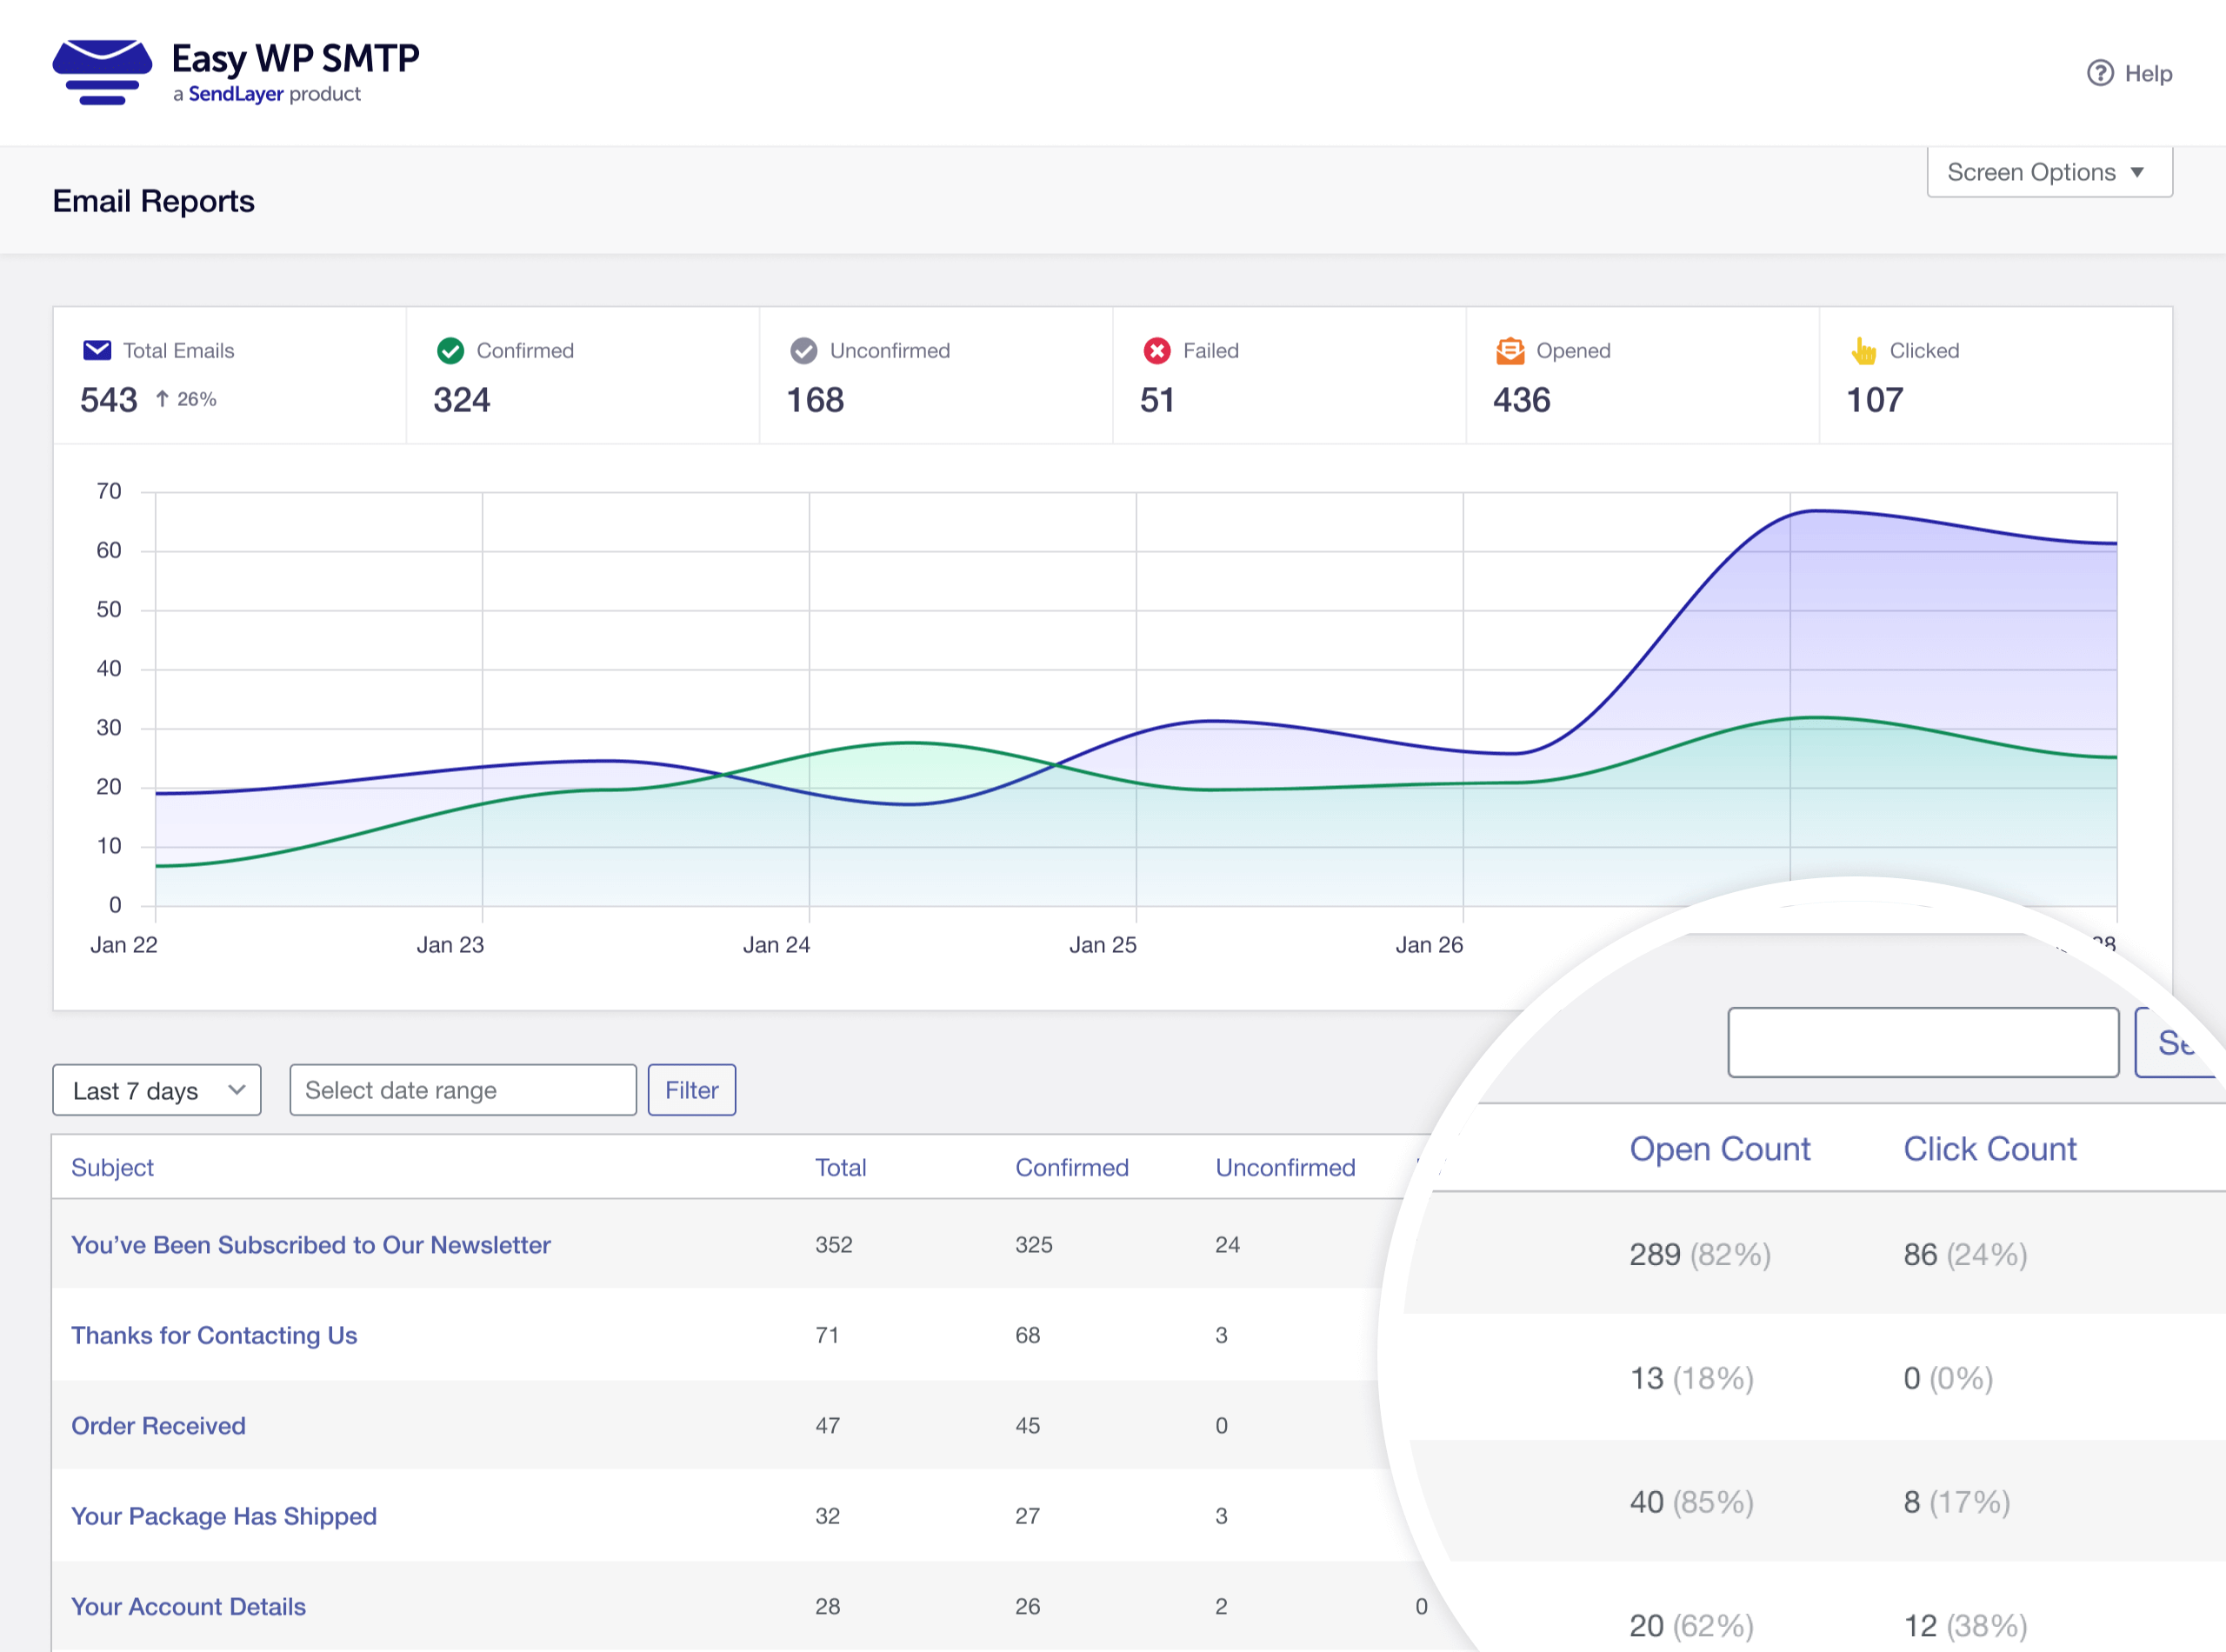Click the Easy WP SMTP logo icon
The image size is (2226, 1652).
pos(102,72)
